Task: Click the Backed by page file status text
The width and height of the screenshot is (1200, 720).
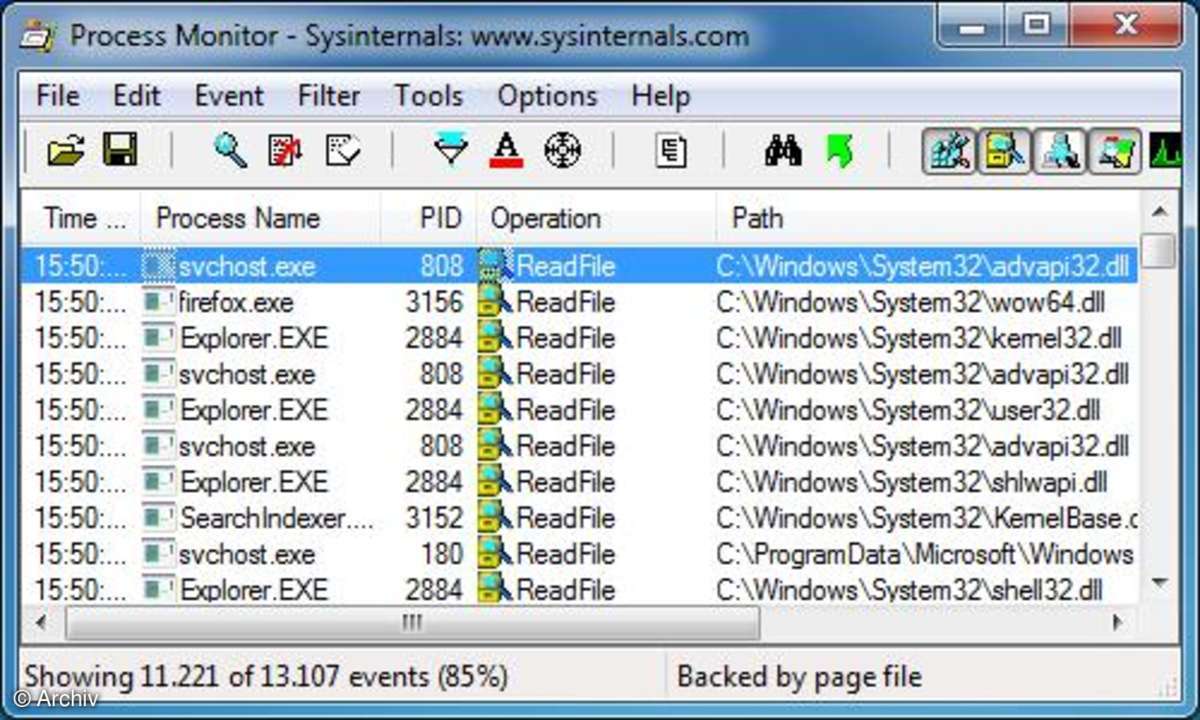Action: (799, 677)
